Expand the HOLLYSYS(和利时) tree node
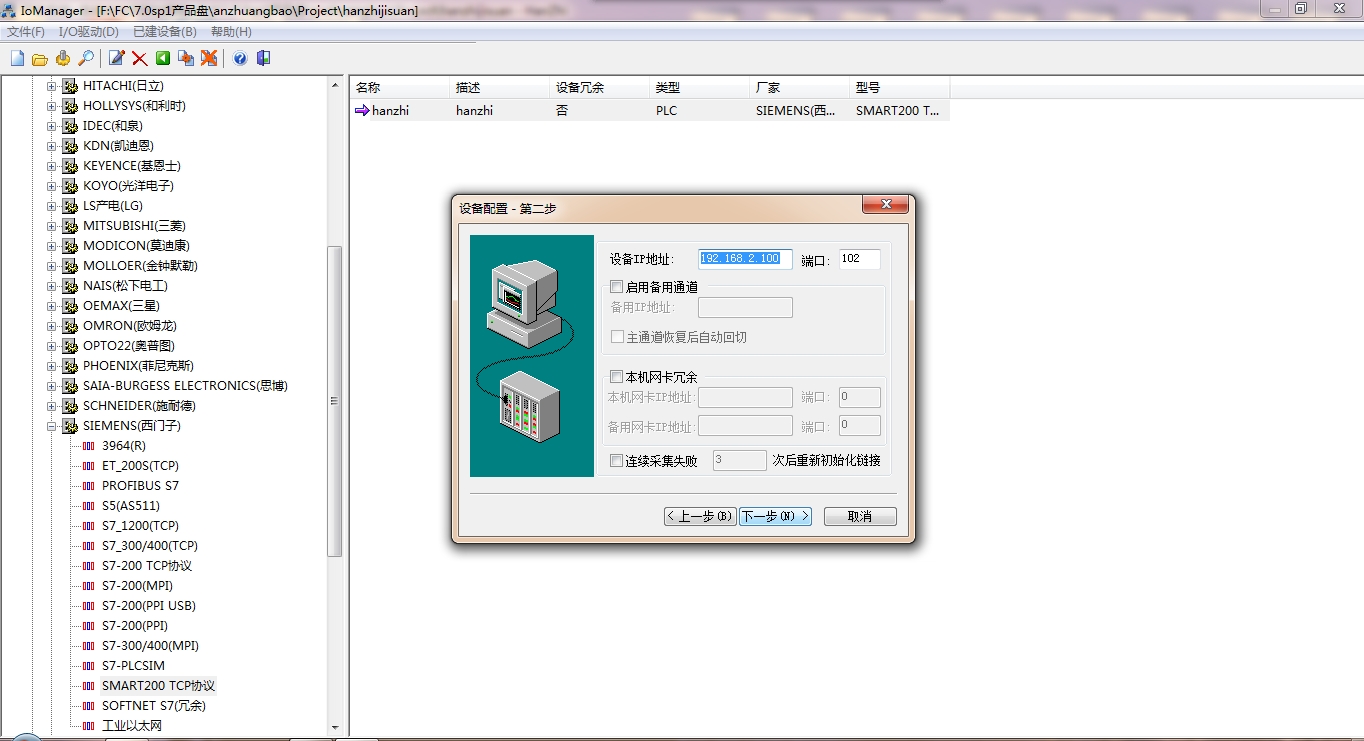This screenshot has width=1364, height=741. click(x=52, y=106)
